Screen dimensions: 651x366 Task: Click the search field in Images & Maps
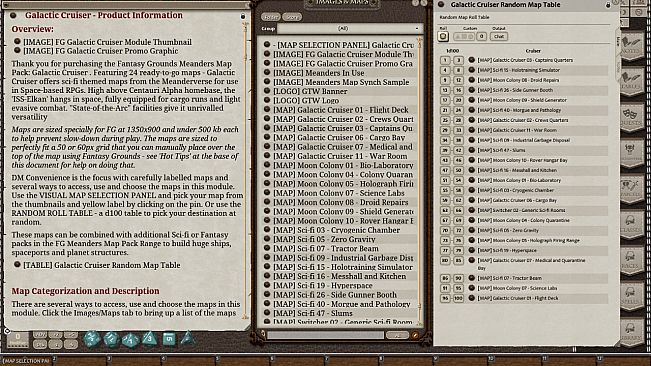click(325, 335)
